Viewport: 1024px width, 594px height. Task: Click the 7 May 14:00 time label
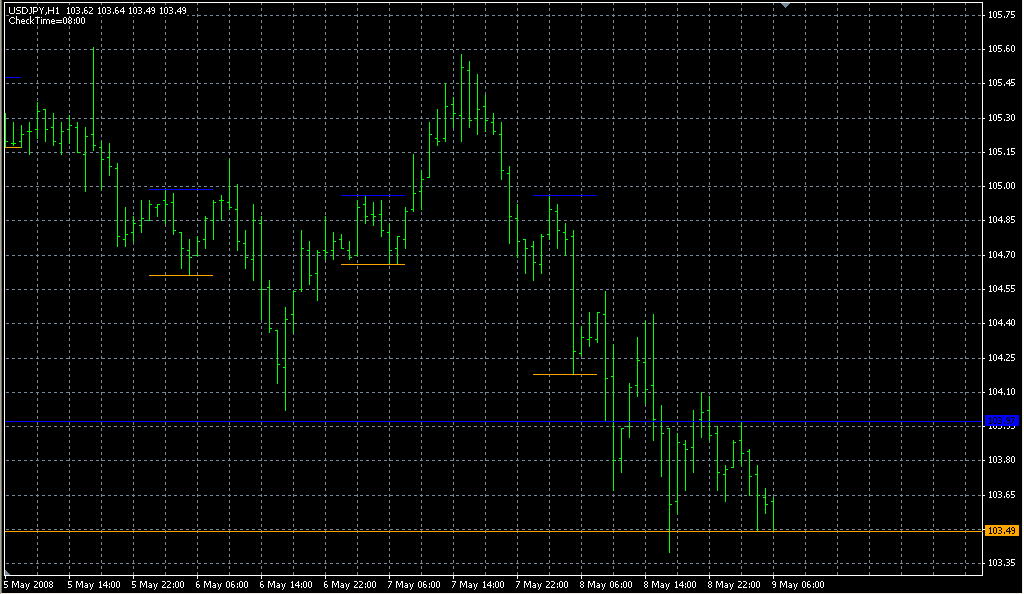478,585
